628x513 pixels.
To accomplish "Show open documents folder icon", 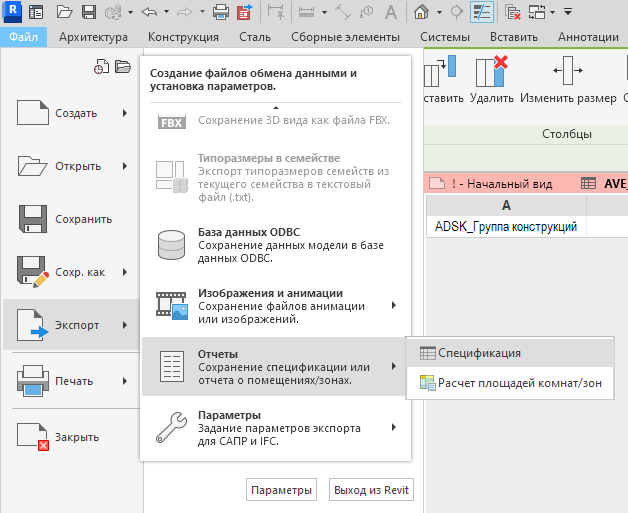I will coord(123,67).
